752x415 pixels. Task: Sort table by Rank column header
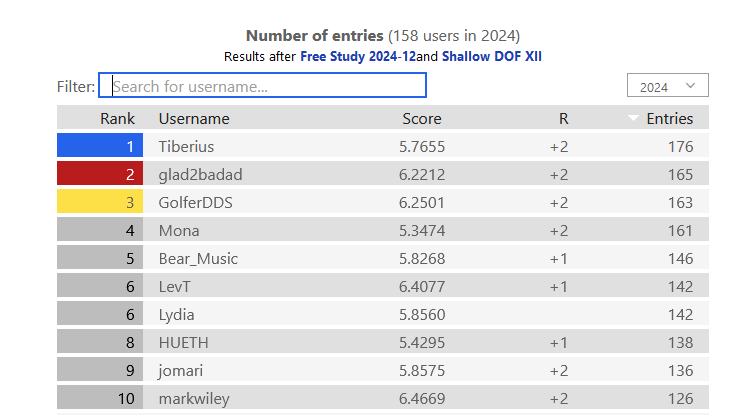pyautogui.click(x=118, y=119)
